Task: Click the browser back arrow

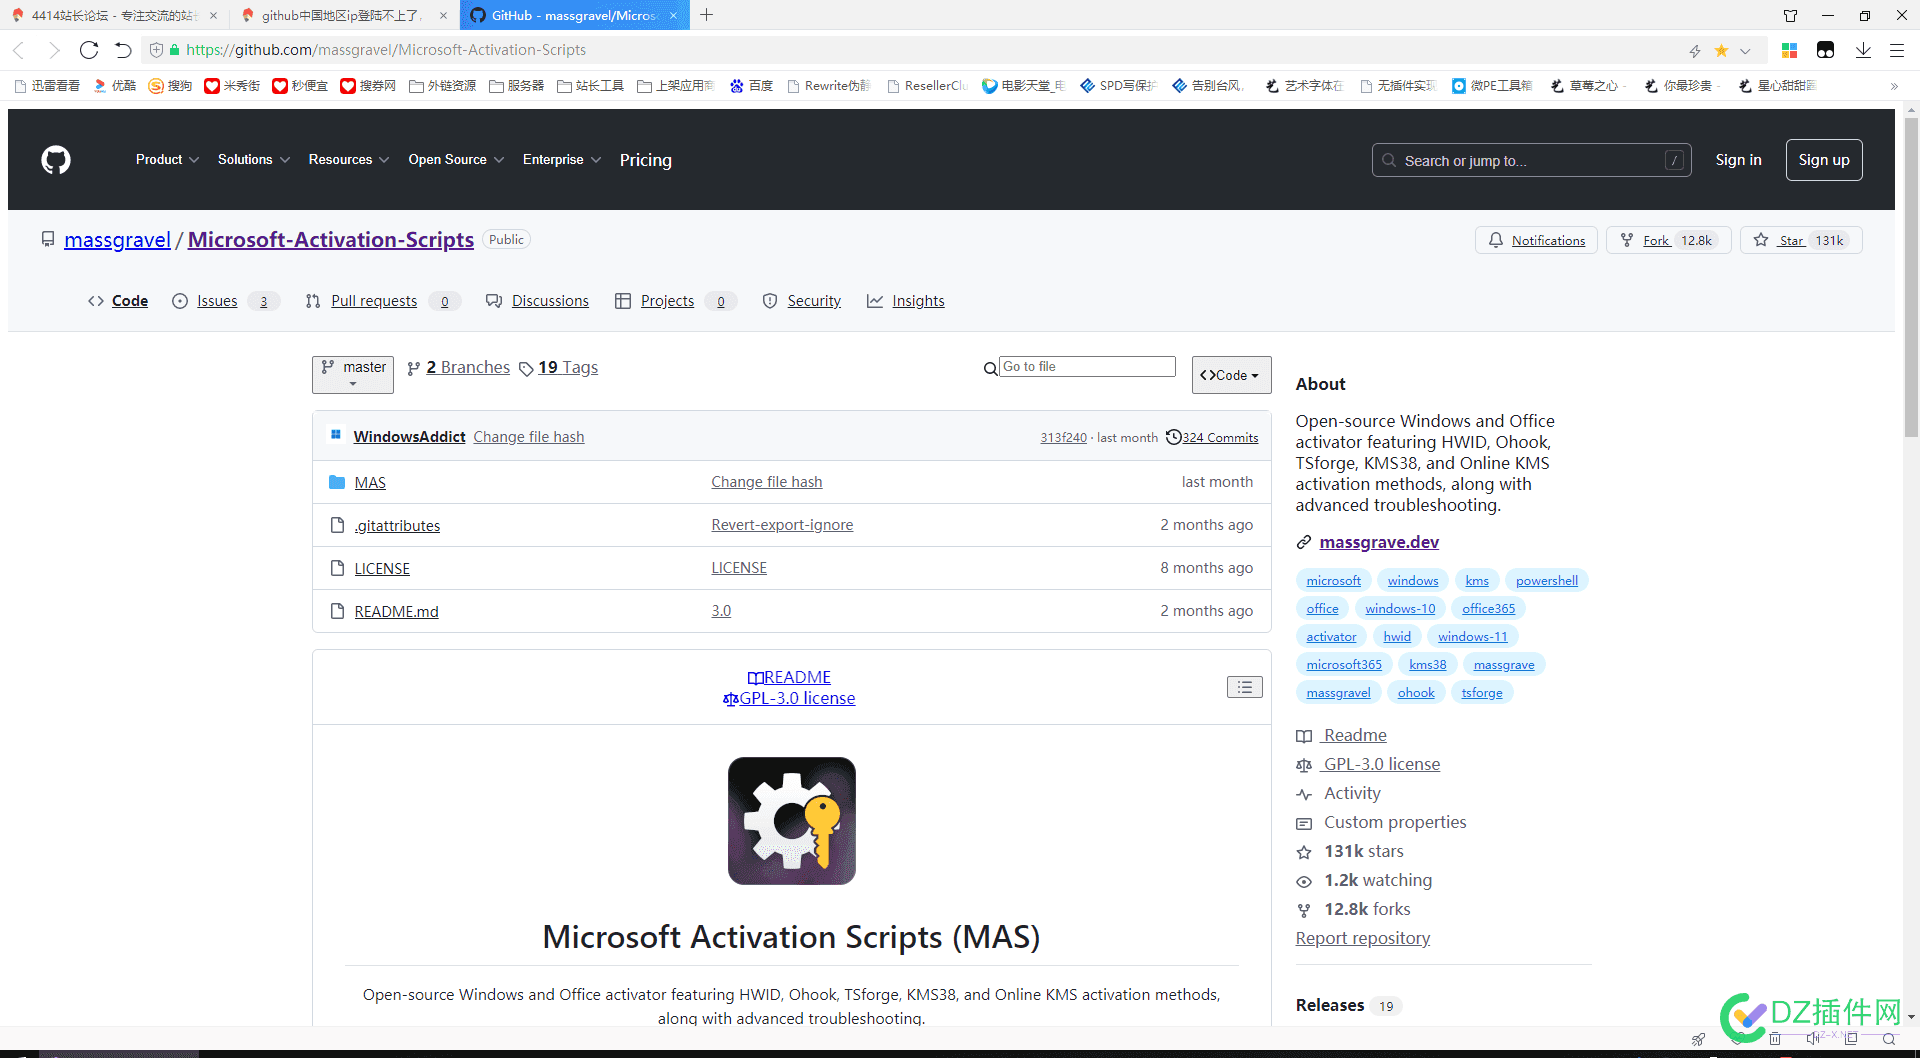Action: 18,50
